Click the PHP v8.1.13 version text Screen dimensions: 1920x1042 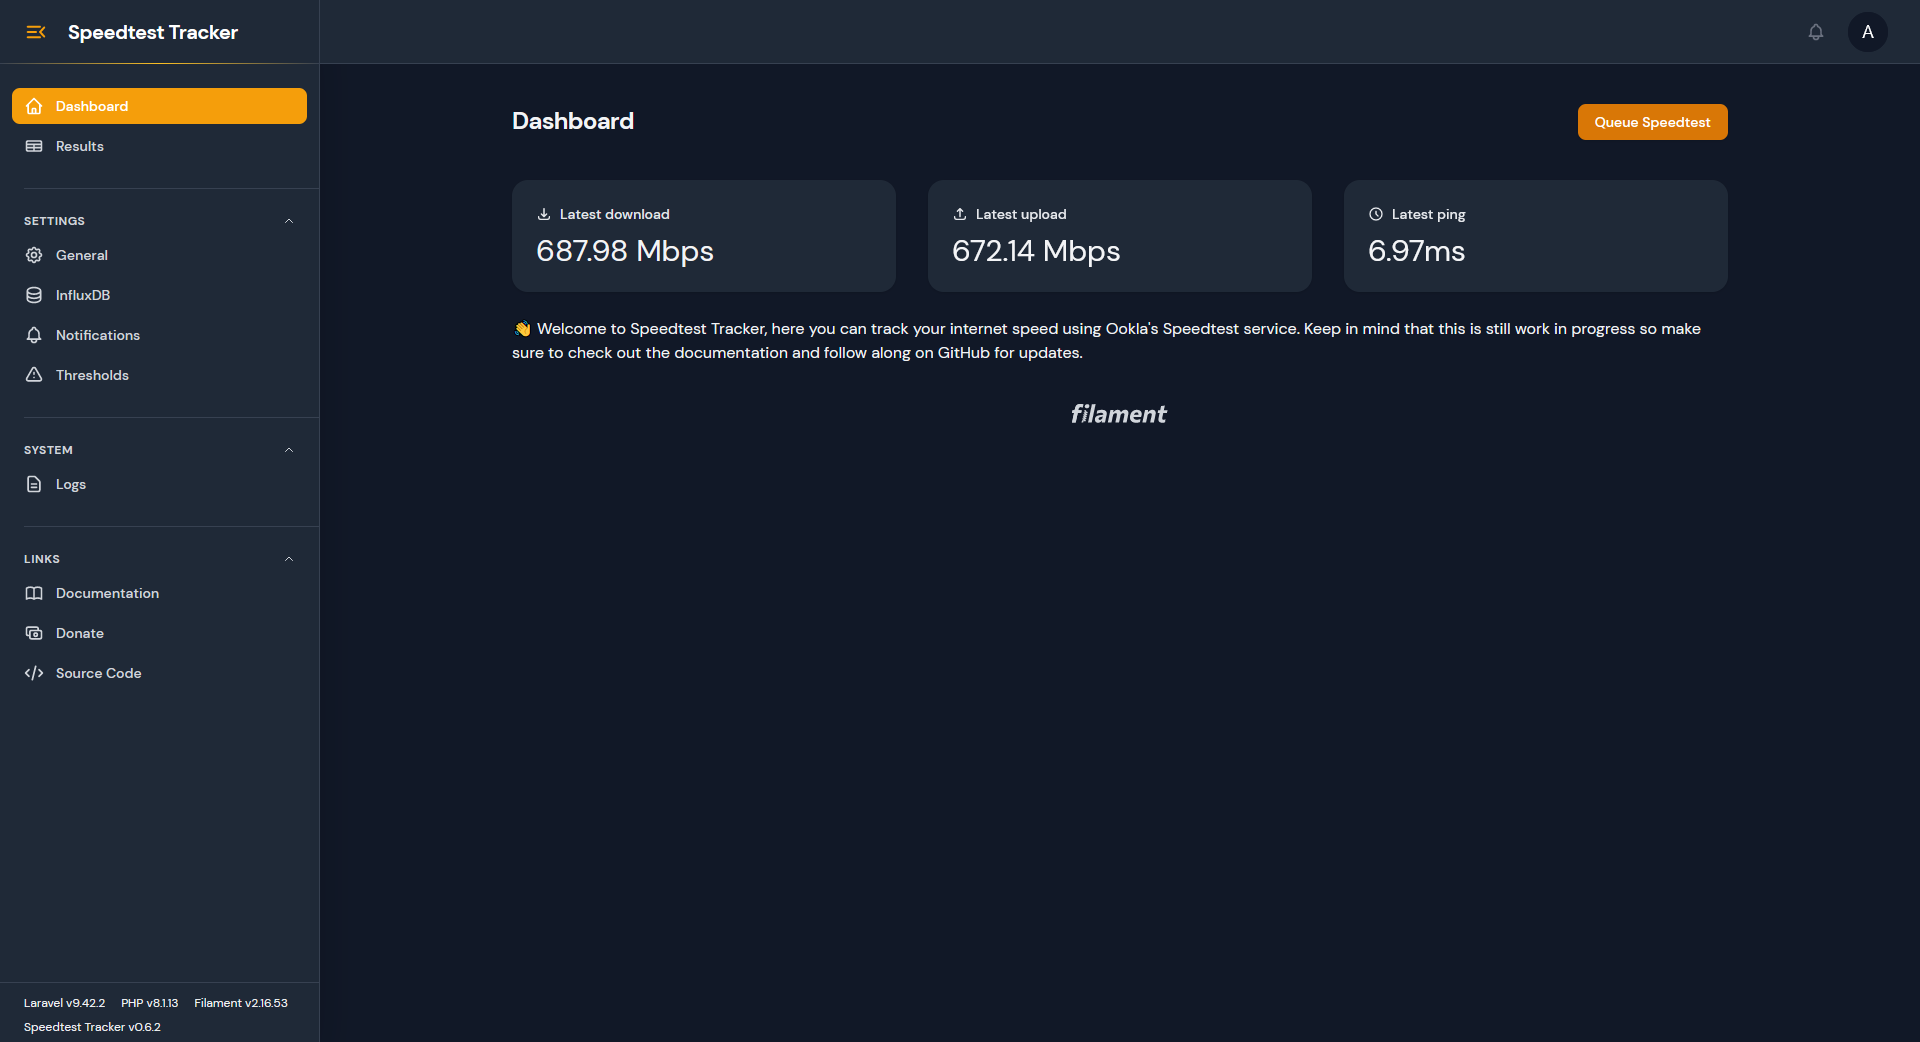[x=150, y=1003]
